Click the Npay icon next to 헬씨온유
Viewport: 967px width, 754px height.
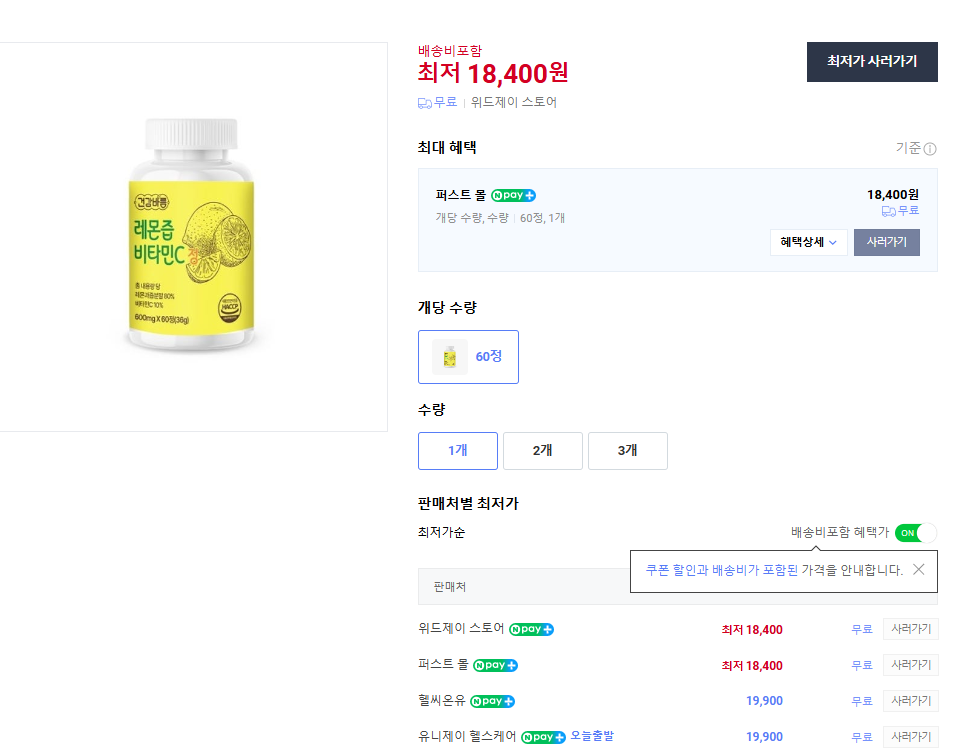[492, 701]
